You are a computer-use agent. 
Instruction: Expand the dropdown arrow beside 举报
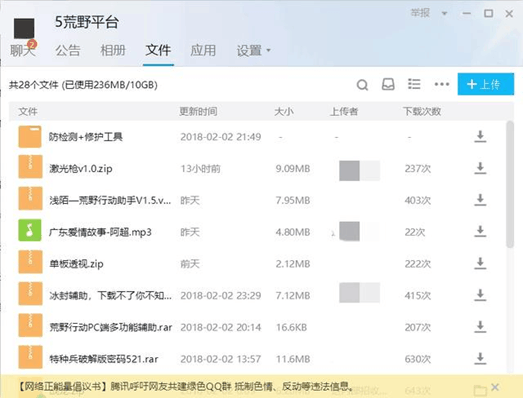click(444, 14)
